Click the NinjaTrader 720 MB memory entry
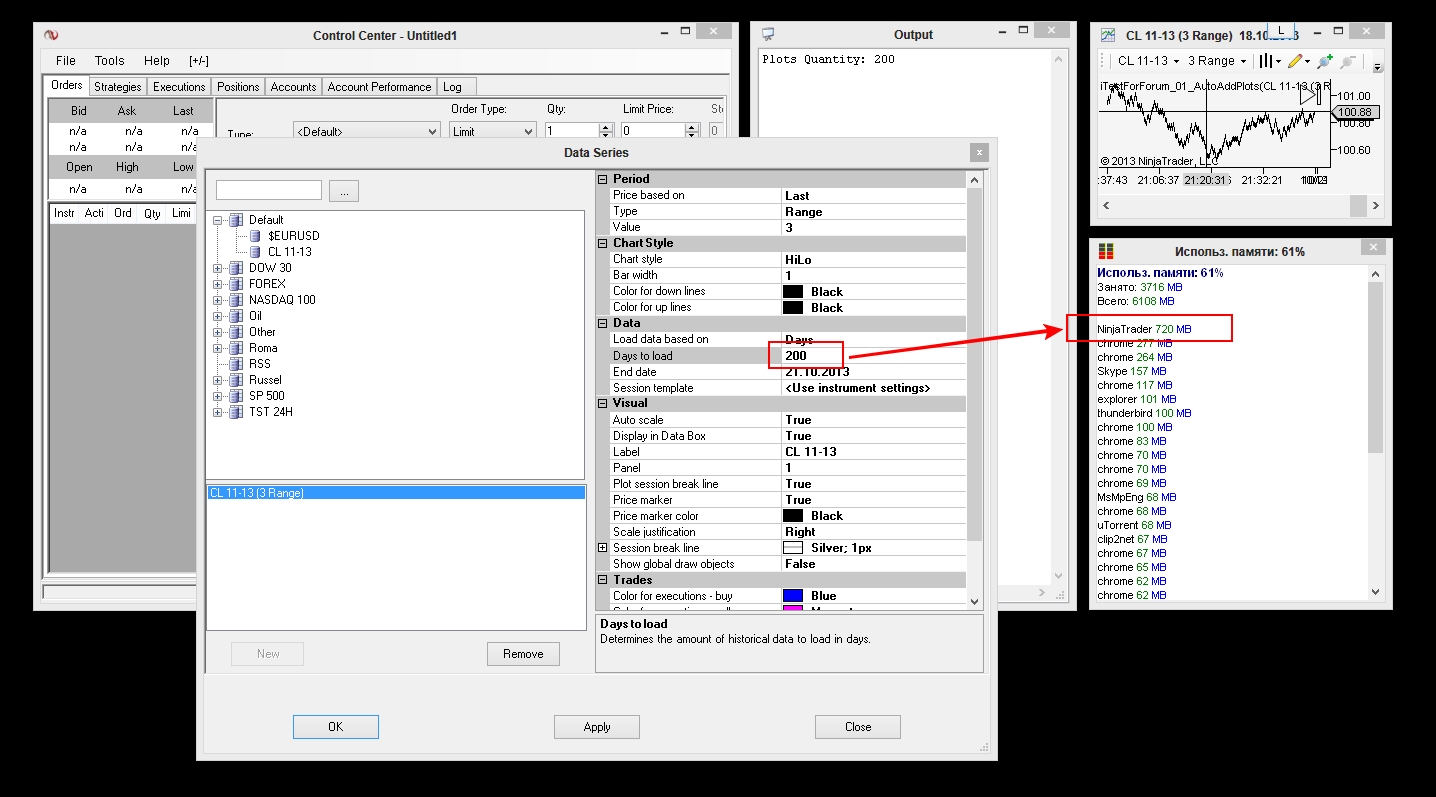Image resolution: width=1436 pixels, height=797 pixels. click(x=1144, y=329)
